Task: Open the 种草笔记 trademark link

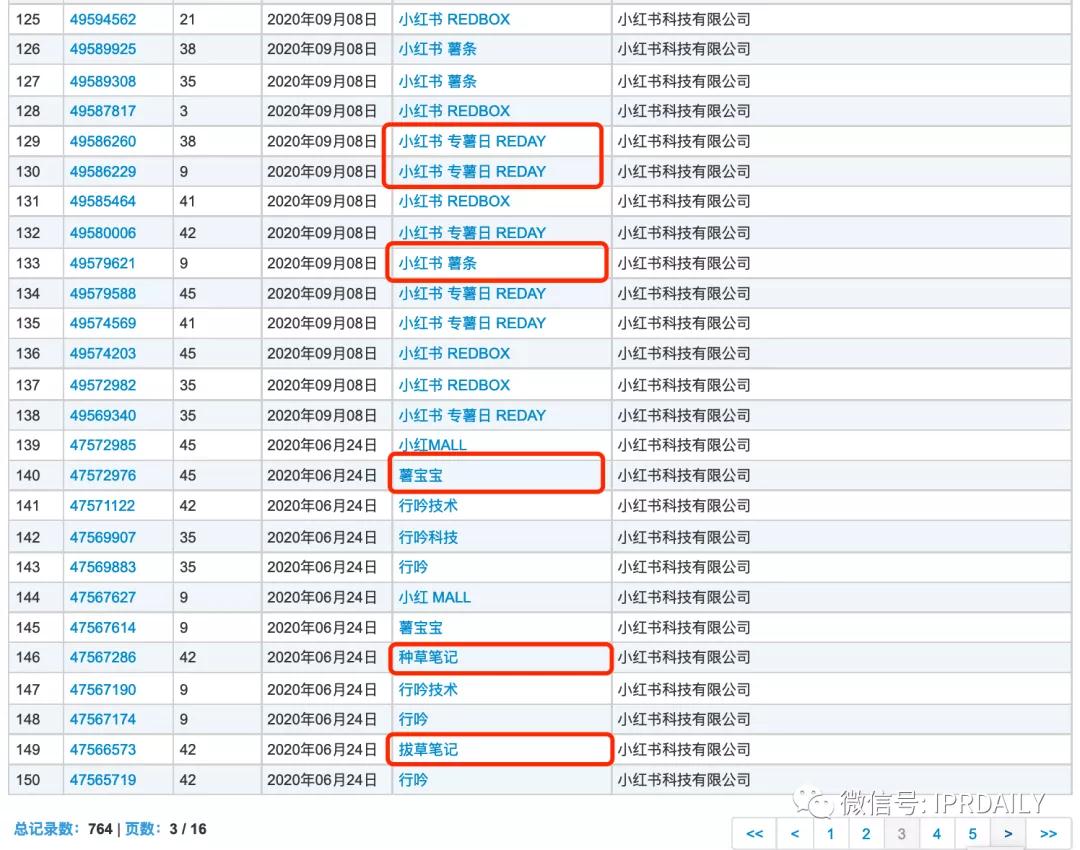Action: click(428, 657)
